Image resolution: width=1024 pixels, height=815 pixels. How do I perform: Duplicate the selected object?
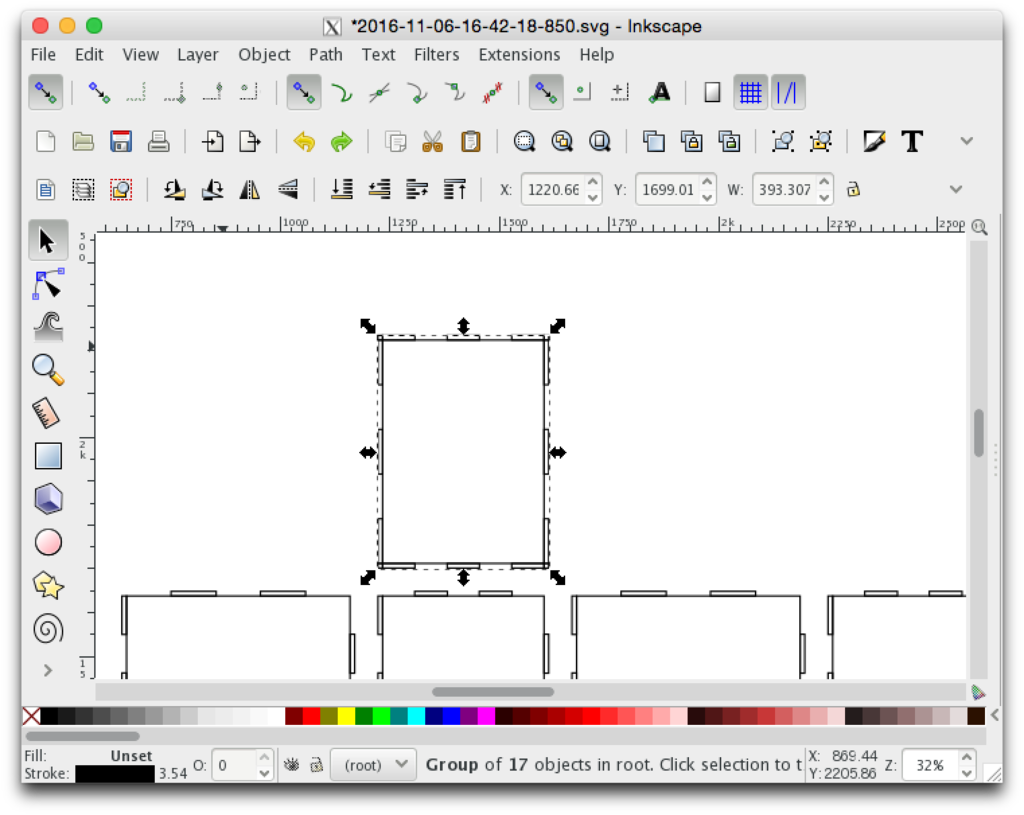tap(653, 141)
